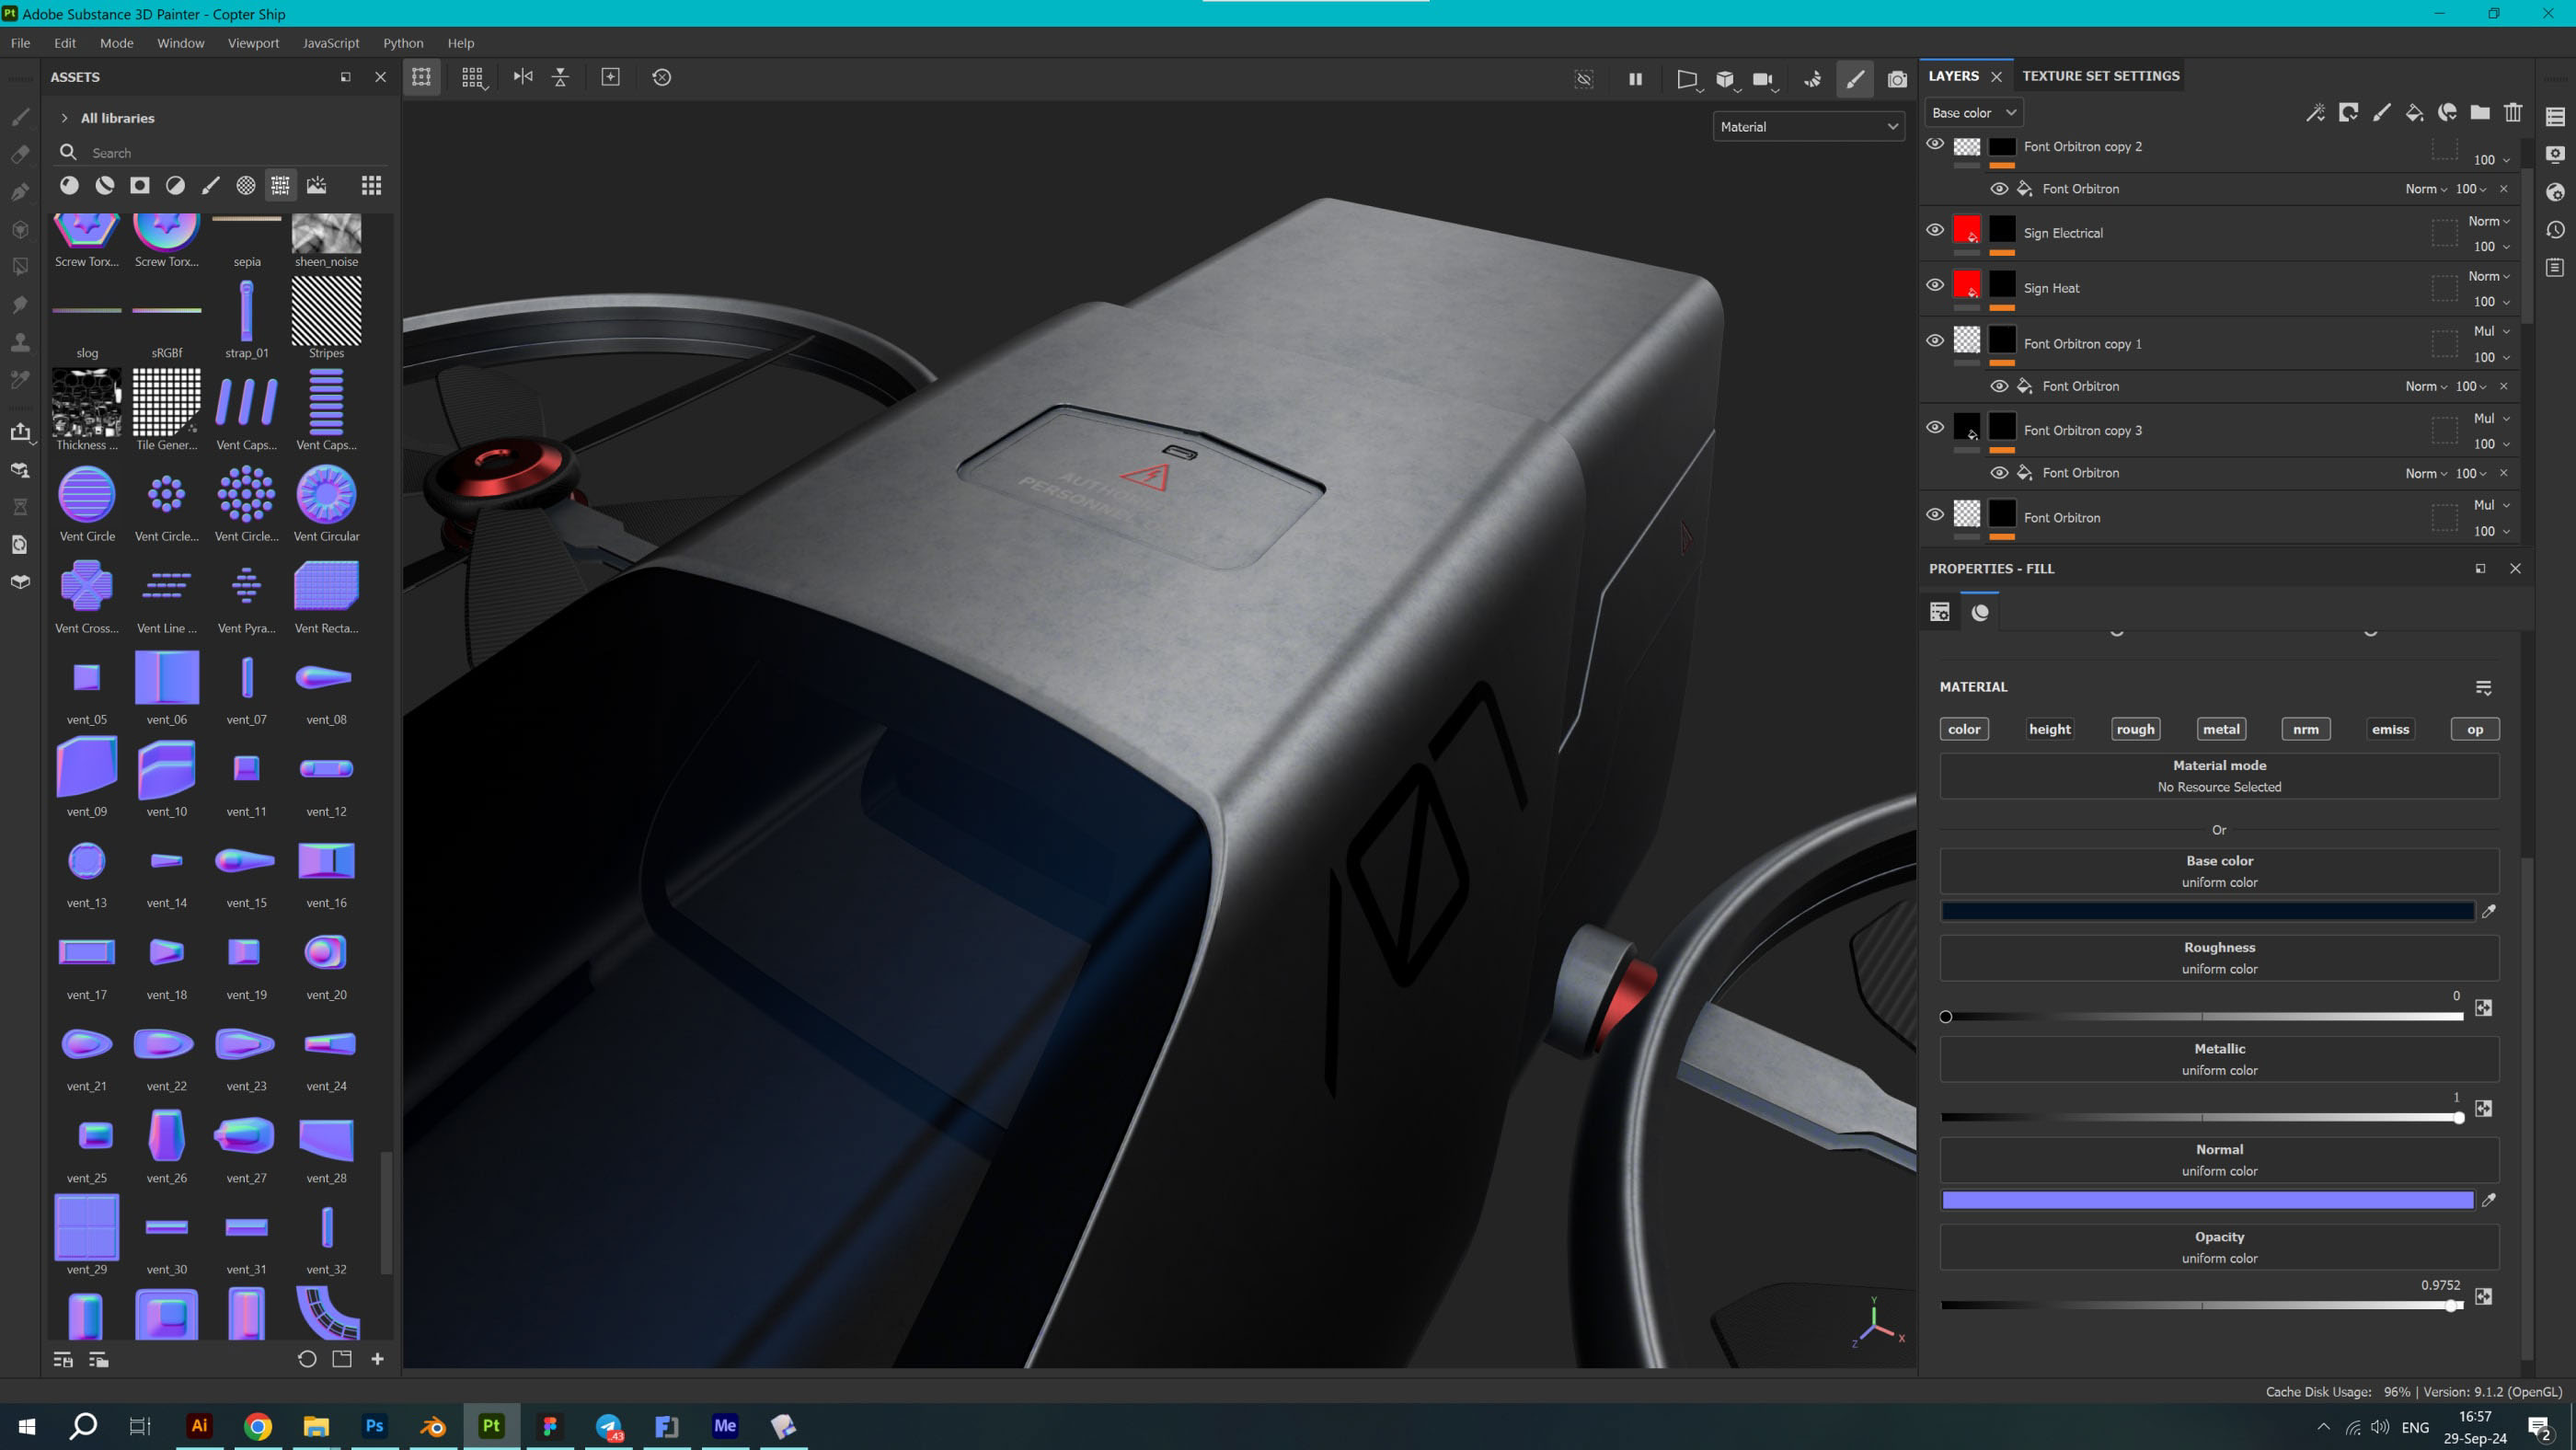The image size is (2576, 1450).
Task: Expand the All libraries tree
Action: (x=65, y=118)
